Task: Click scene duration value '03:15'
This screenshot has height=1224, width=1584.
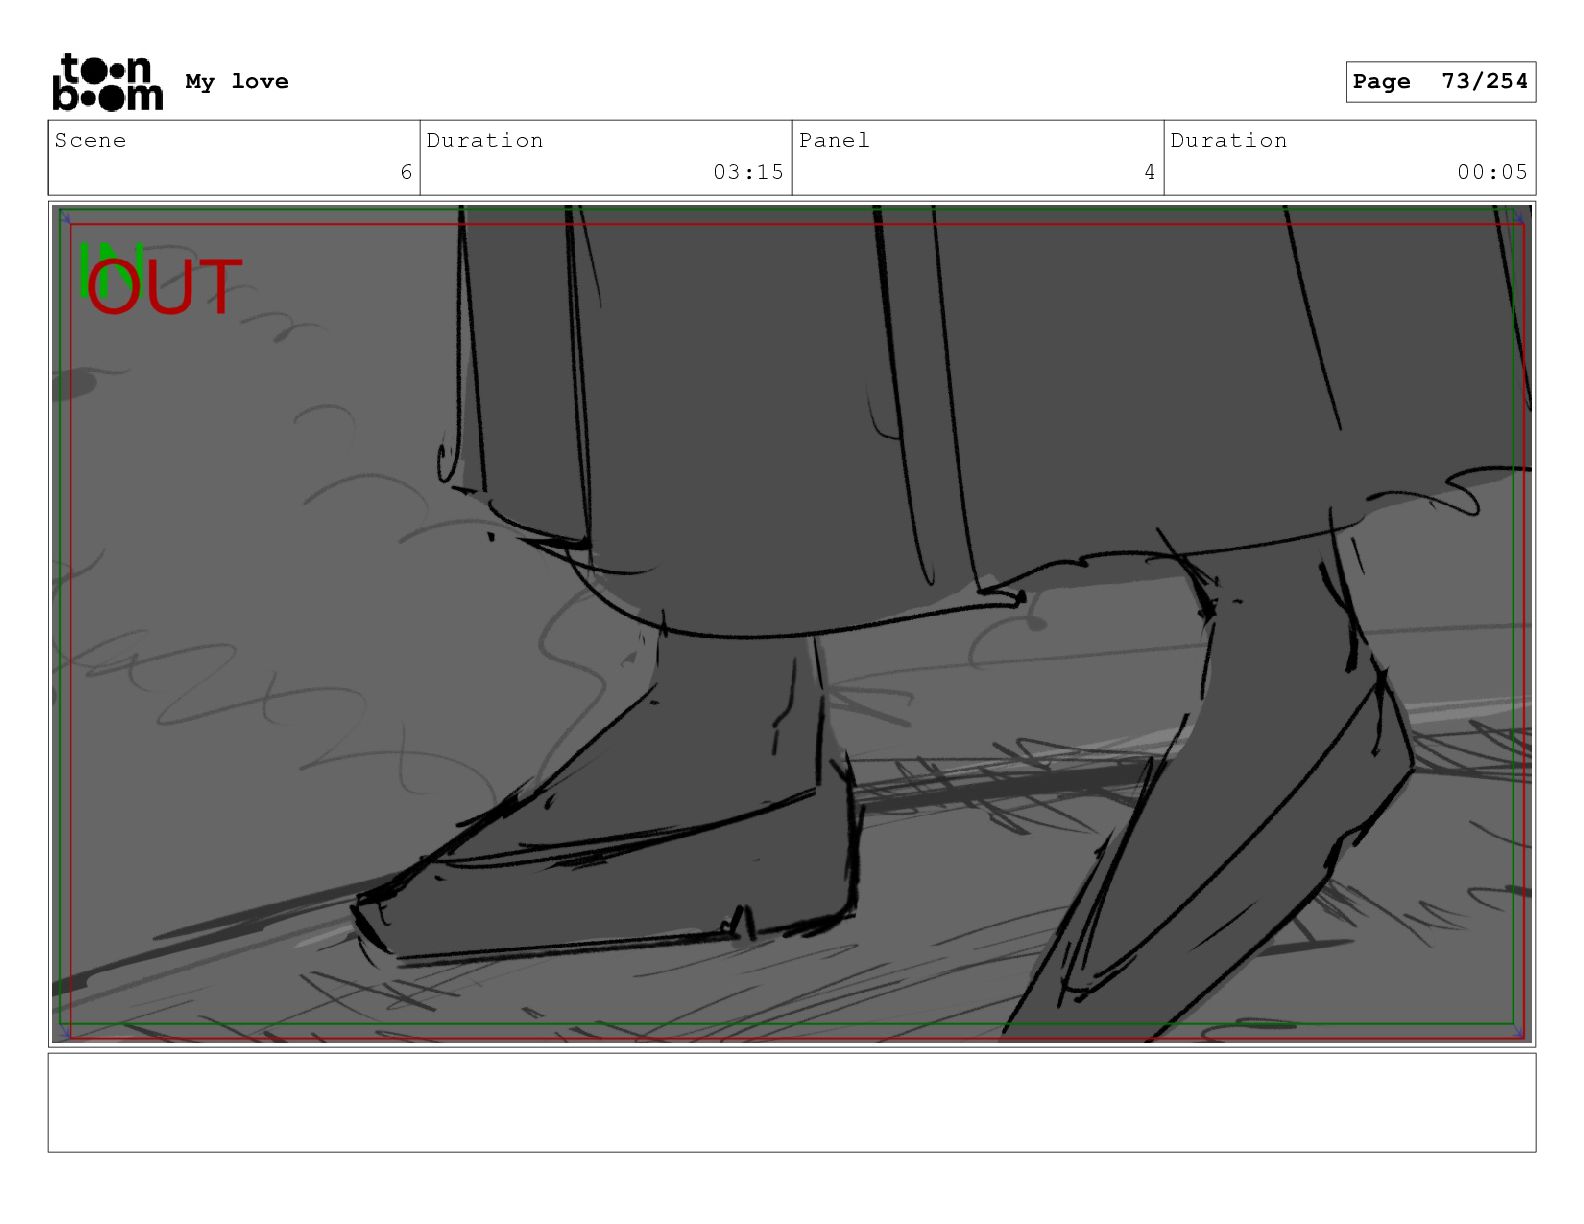Action: [x=748, y=172]
